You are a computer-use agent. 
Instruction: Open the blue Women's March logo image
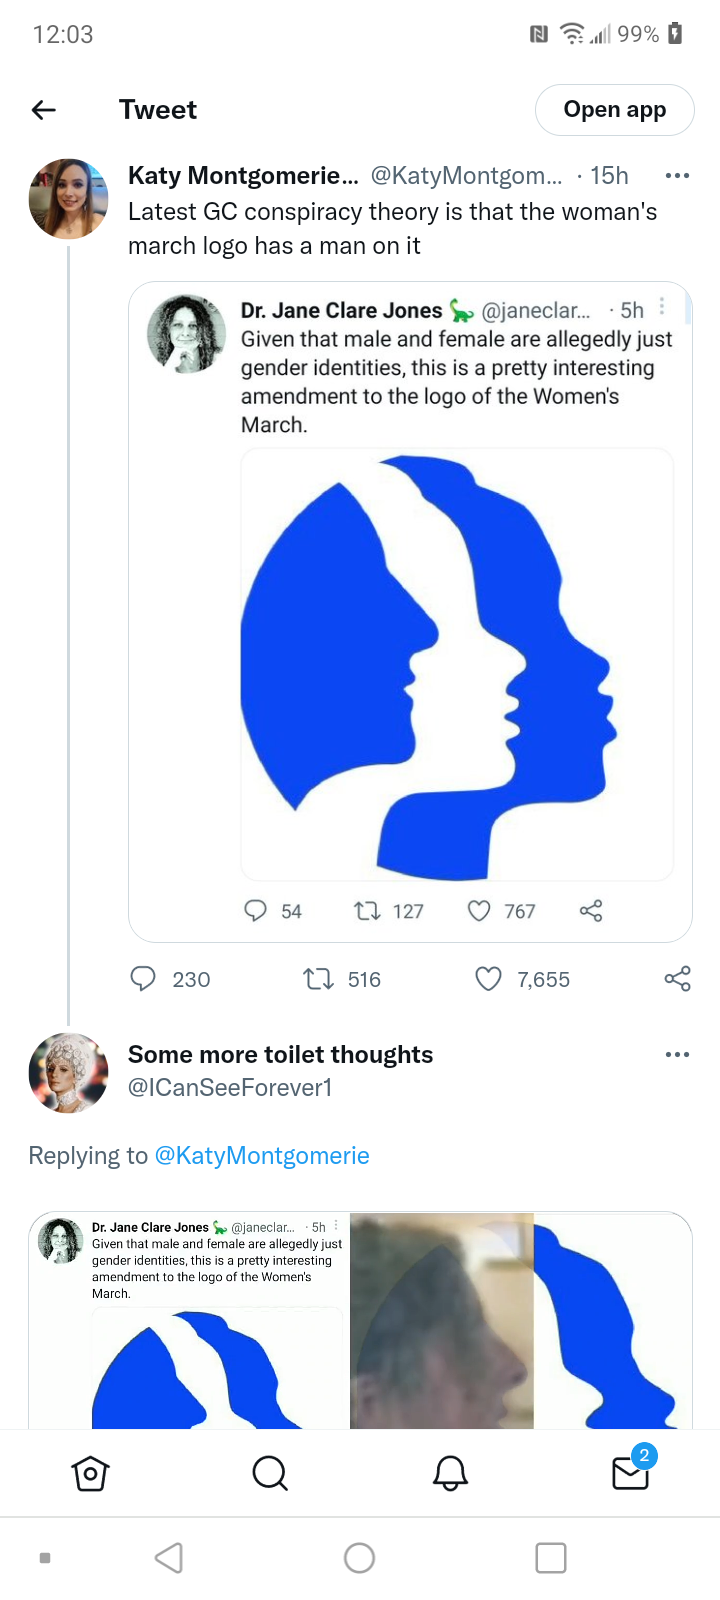457,665
